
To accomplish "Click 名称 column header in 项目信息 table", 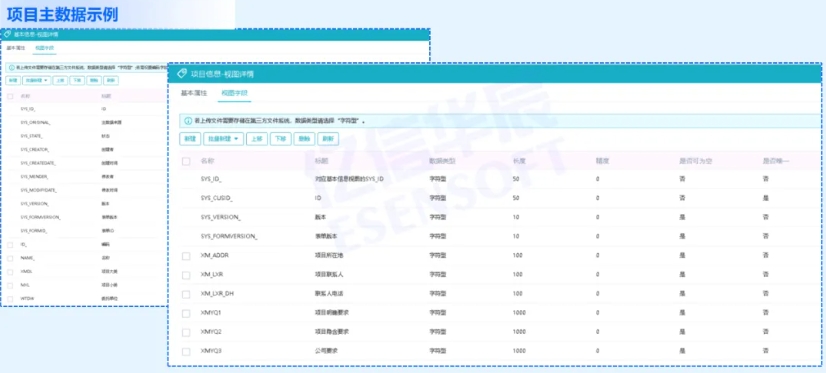I will pyautogui.click(x=208, y=161).
